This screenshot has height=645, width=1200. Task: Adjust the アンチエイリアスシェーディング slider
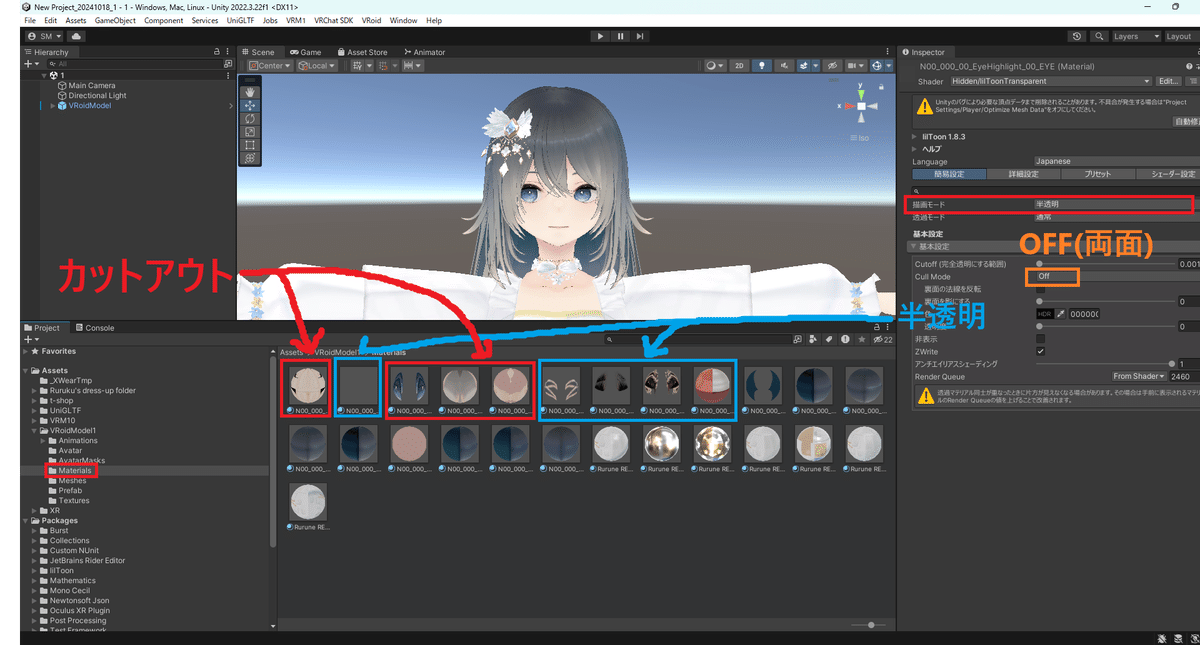click(1104, 364)
